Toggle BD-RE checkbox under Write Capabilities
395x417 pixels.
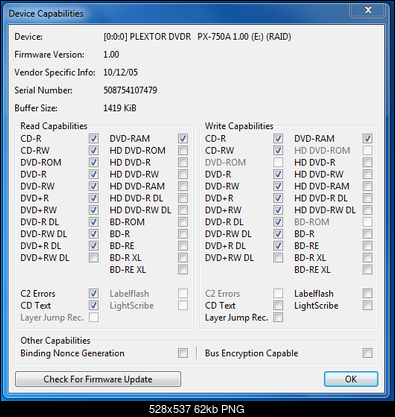[x=367, y=246]
